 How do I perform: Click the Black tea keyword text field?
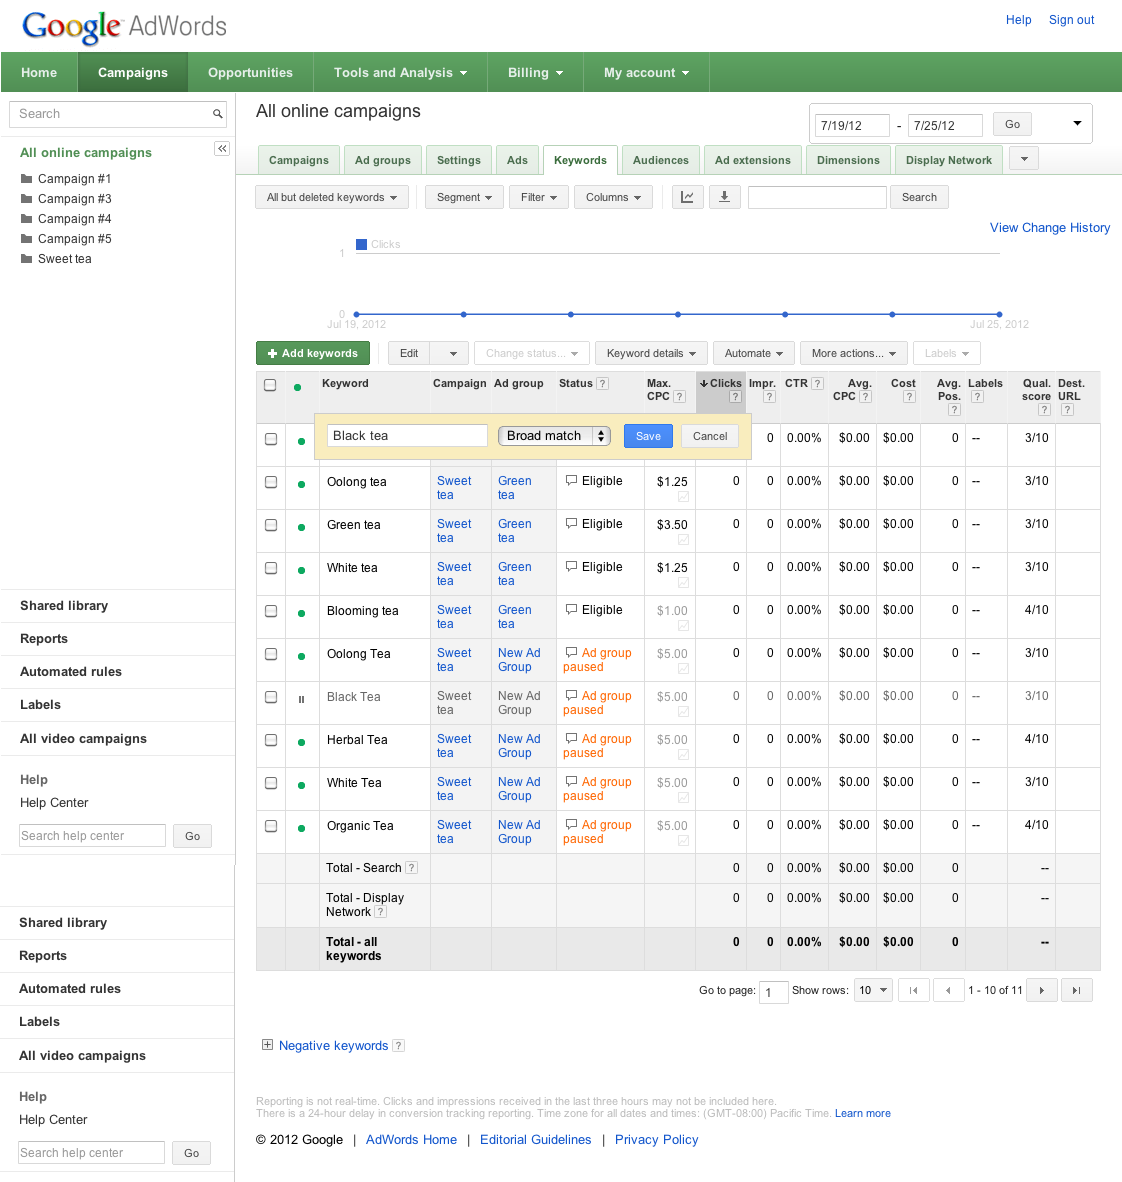pyautogui.click(x=407, y=436)
